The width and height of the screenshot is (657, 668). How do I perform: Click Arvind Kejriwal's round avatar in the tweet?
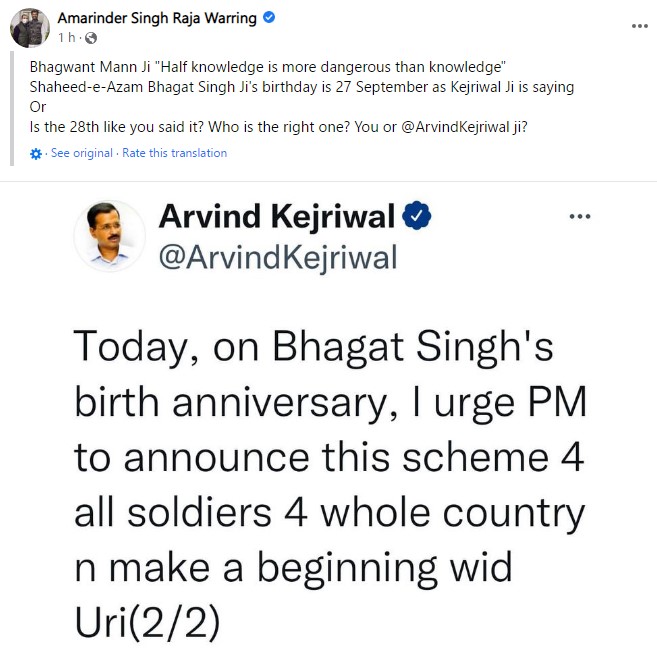[109, 236]
